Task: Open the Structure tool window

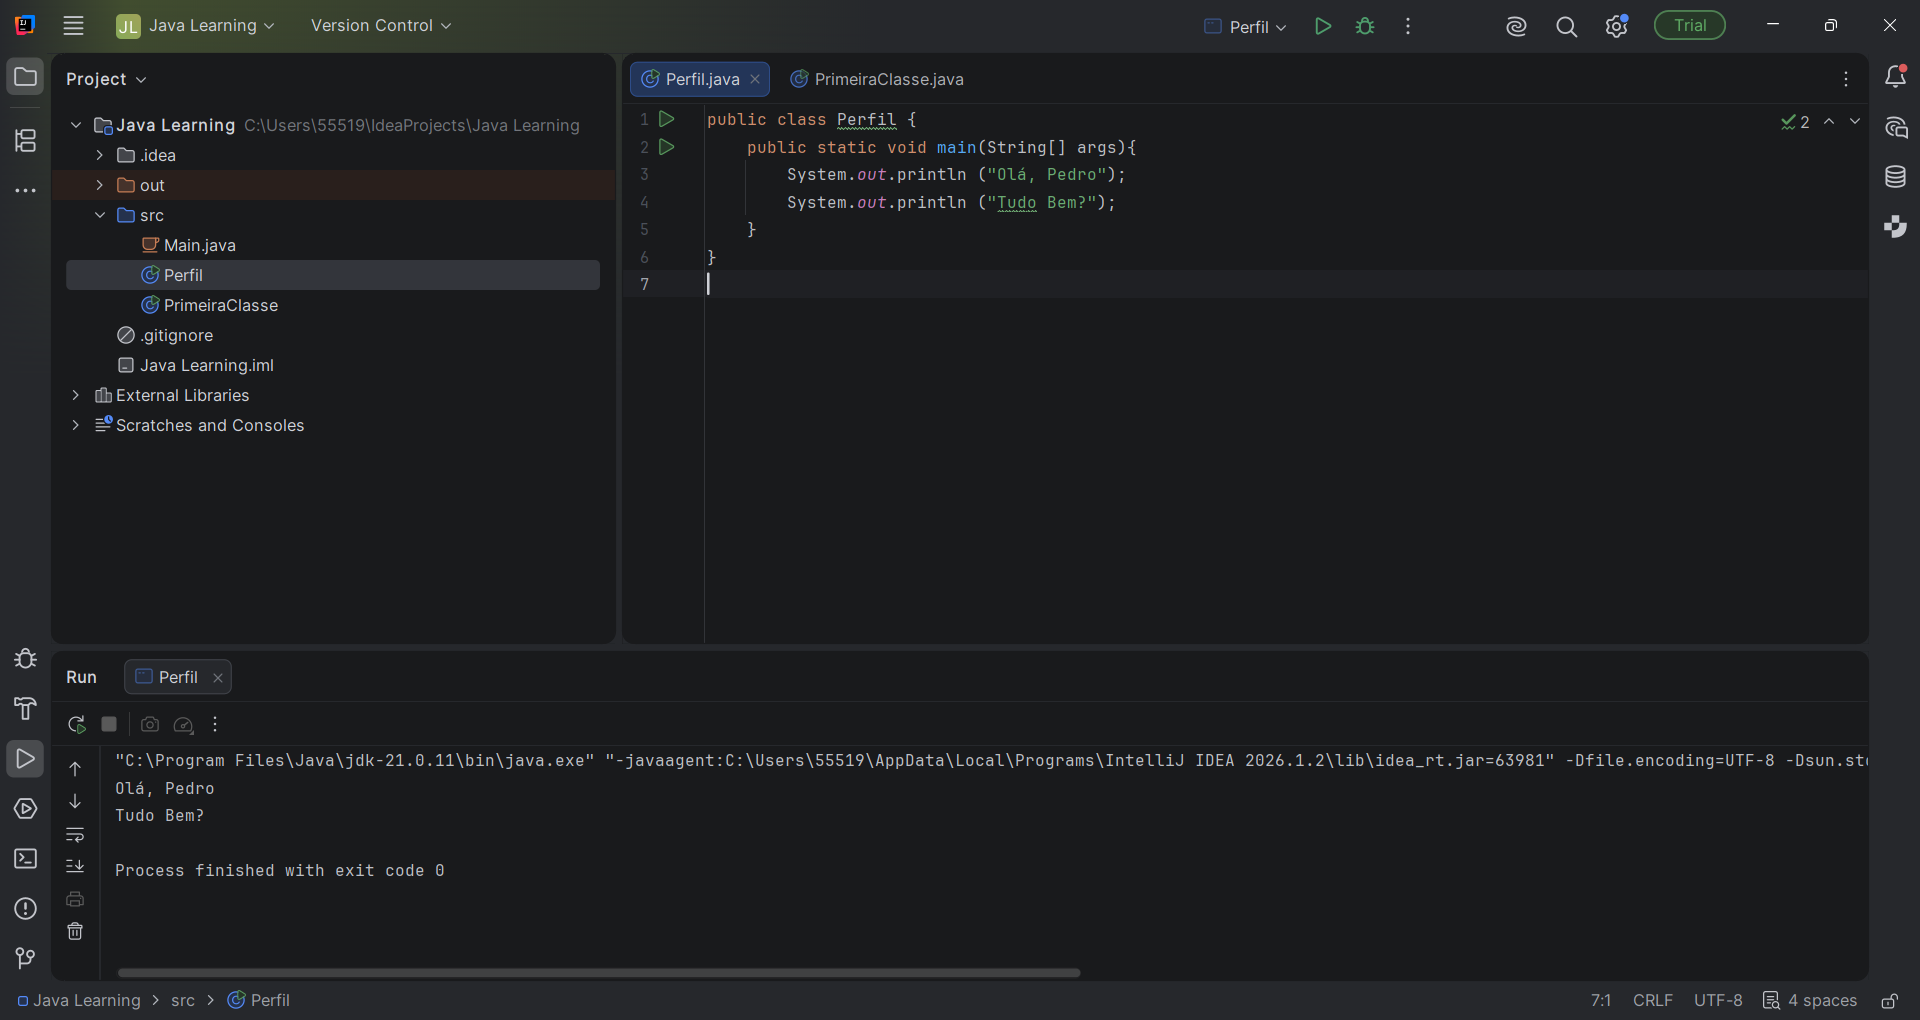Action: point(25,141)
